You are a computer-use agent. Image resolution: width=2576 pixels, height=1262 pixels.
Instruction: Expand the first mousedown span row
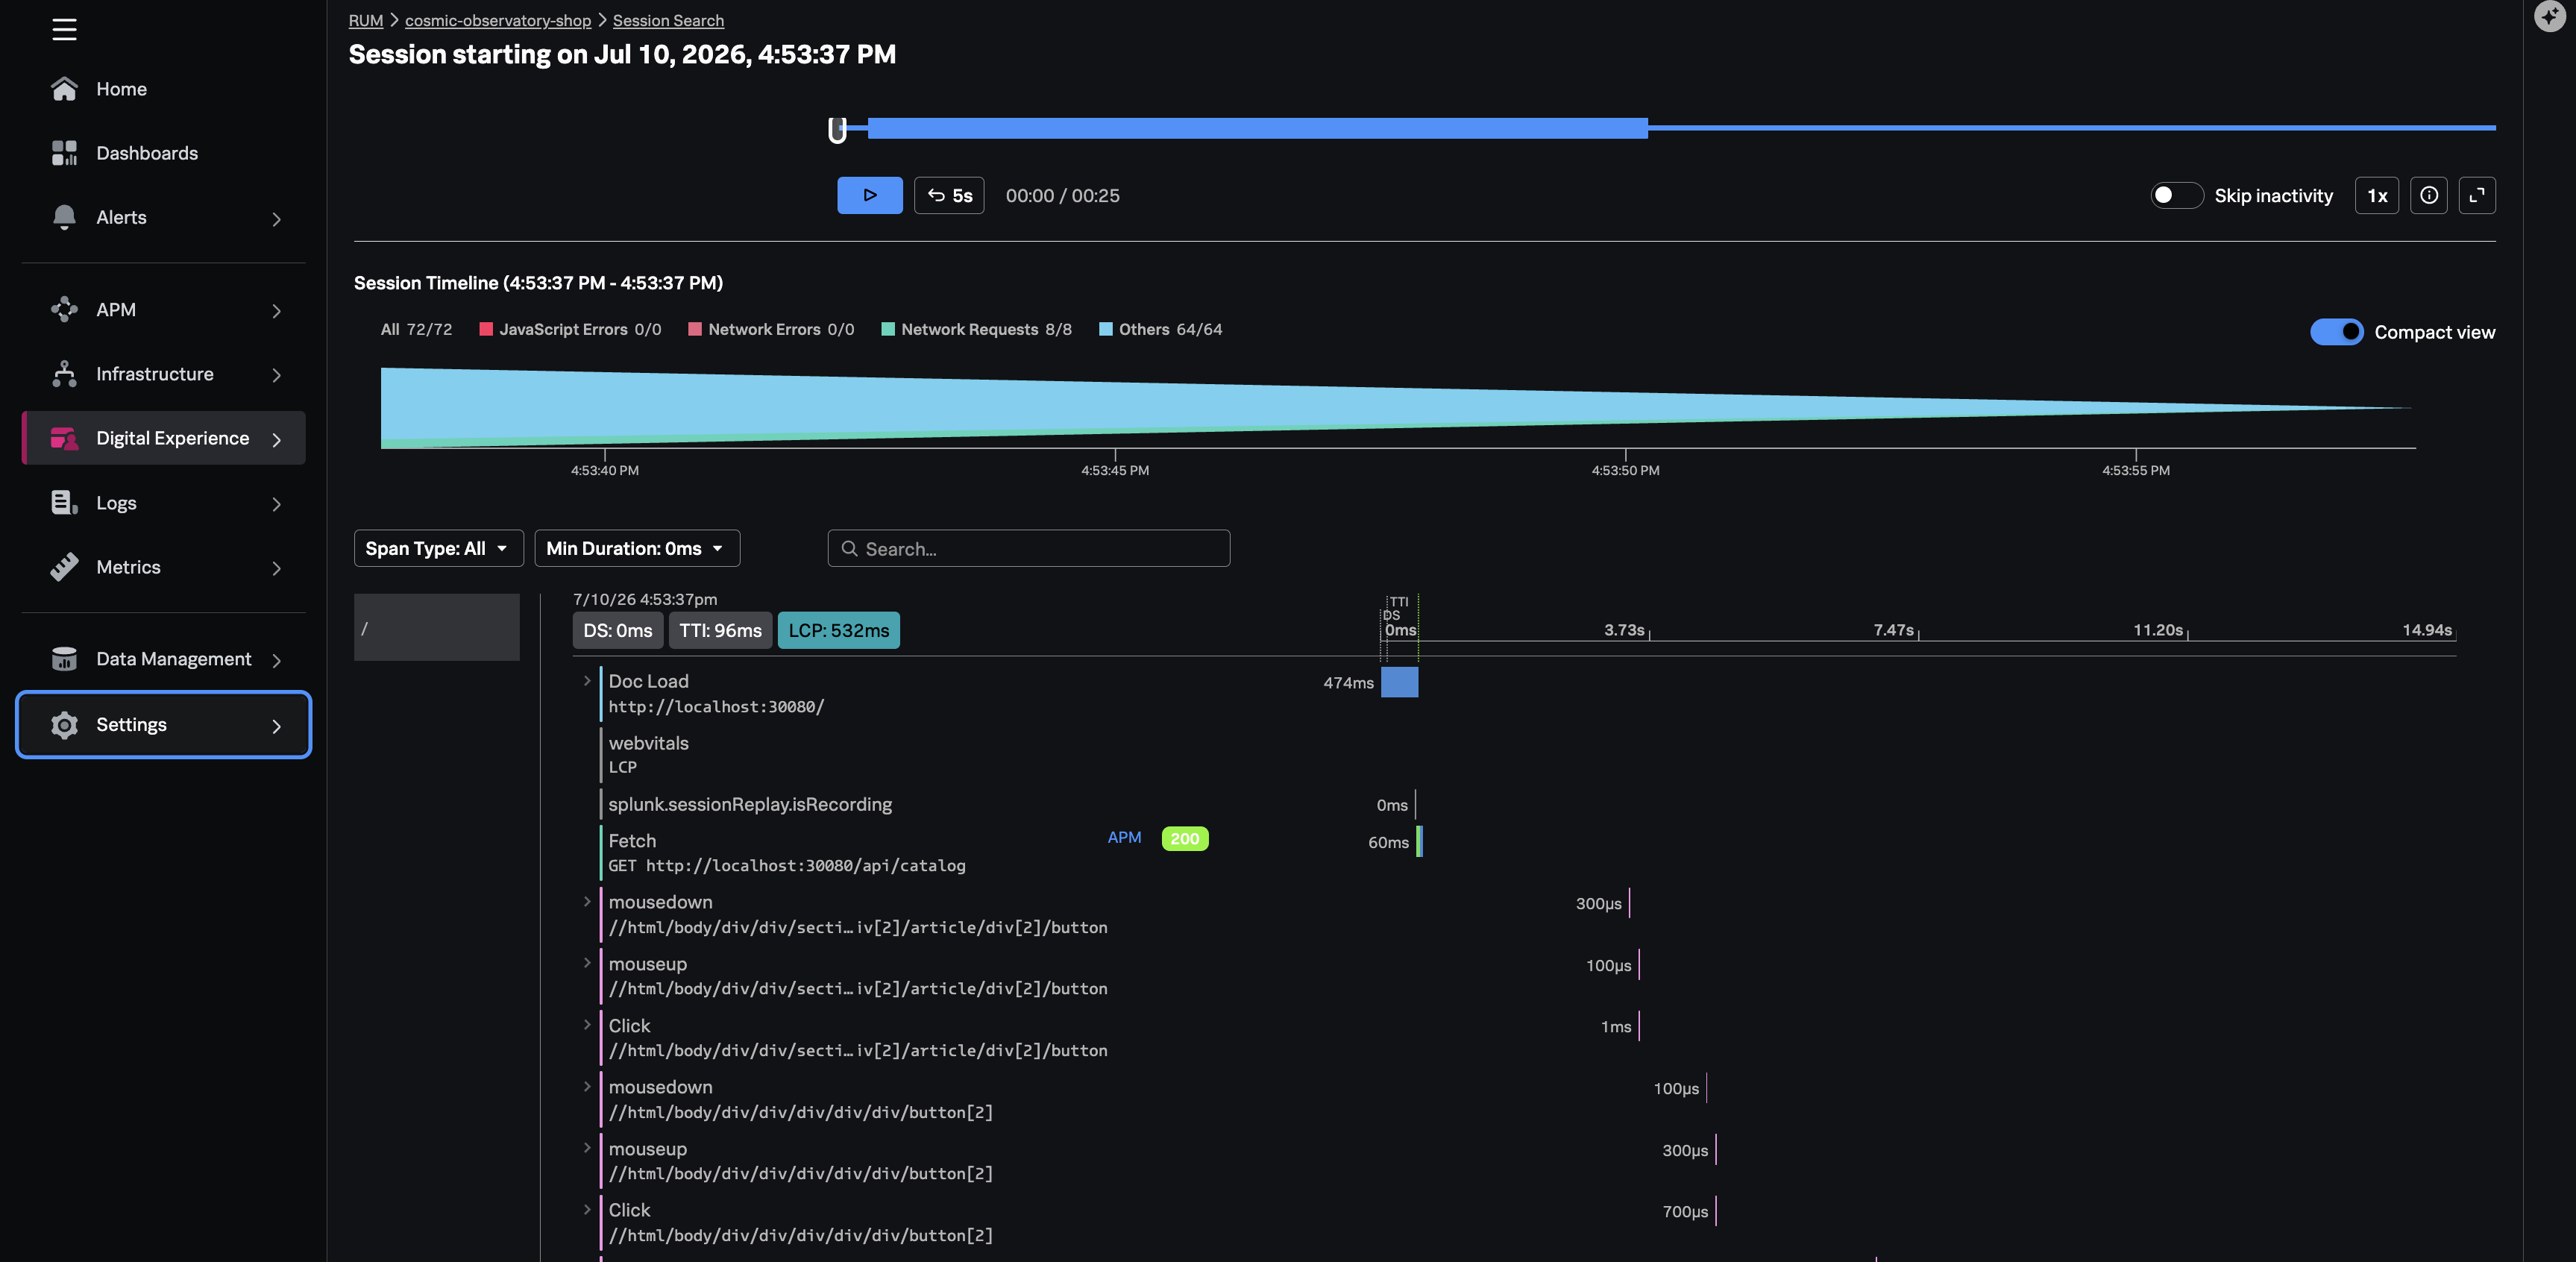[x=587, y=902]
